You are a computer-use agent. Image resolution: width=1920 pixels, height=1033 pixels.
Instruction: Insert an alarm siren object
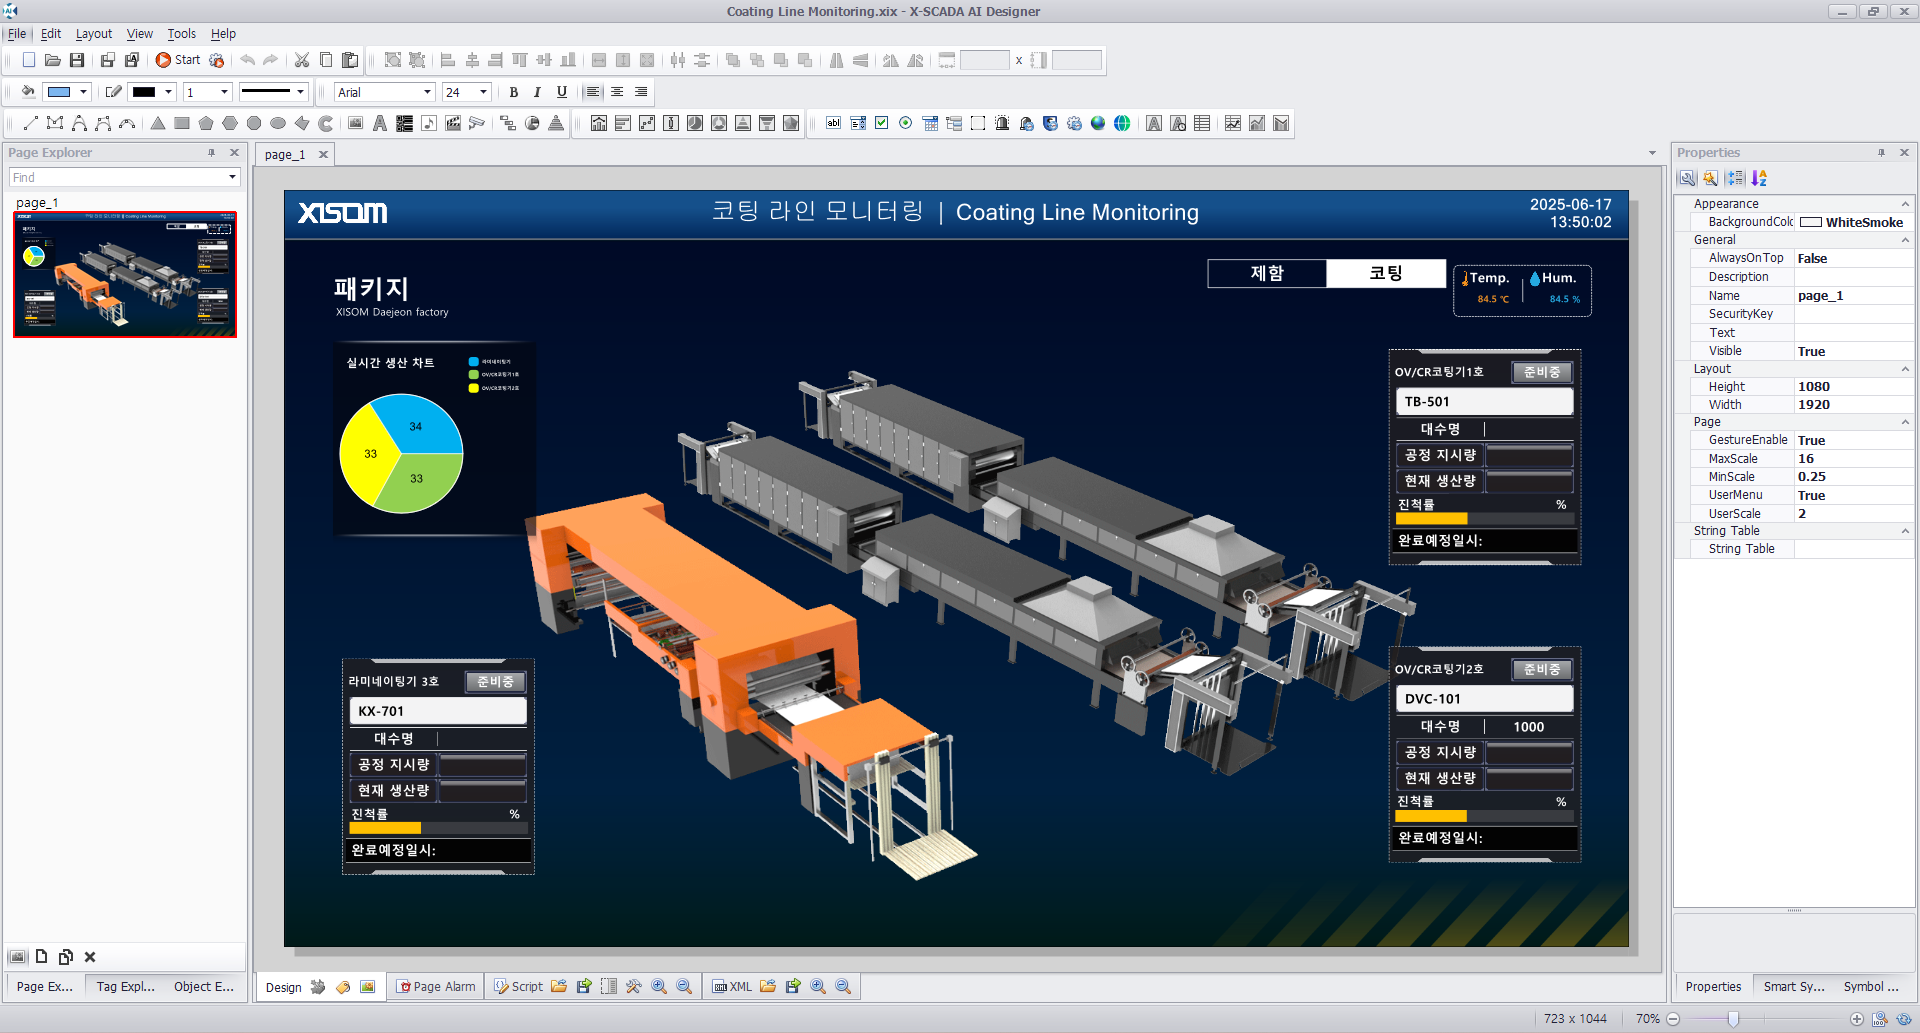(1002, 123)
